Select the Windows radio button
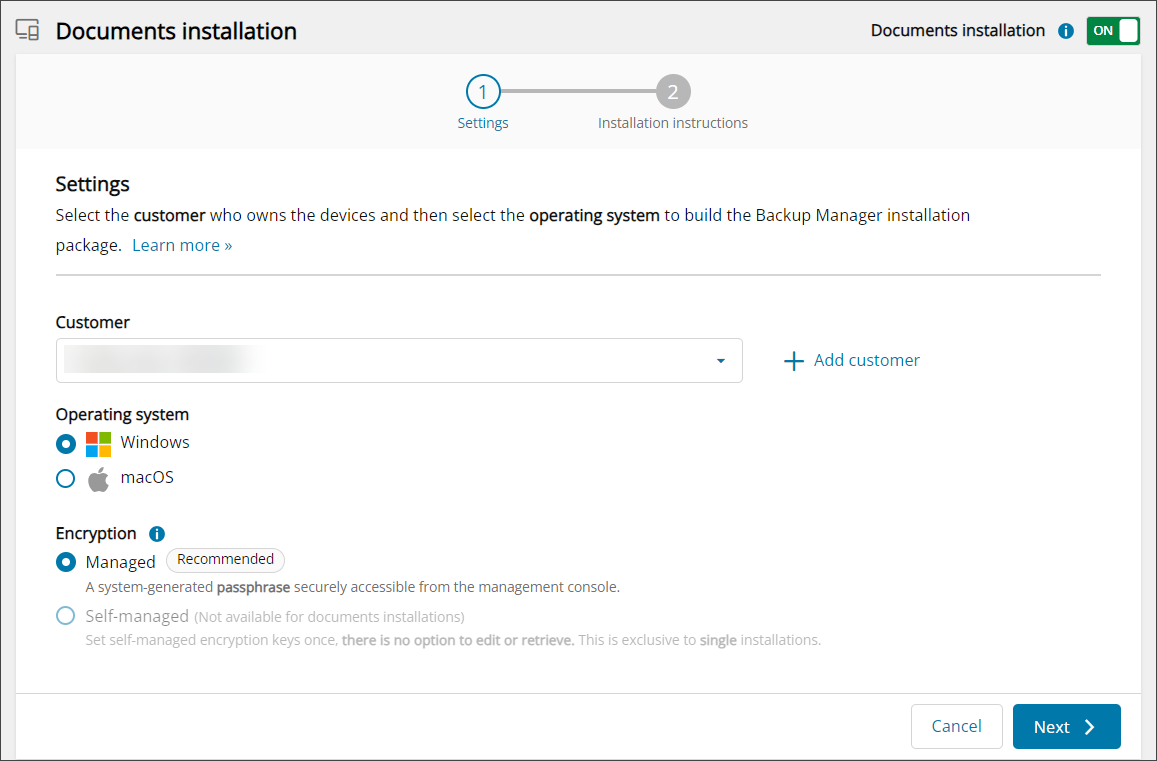The image size is (1157, 761). (x=66, y=444)
